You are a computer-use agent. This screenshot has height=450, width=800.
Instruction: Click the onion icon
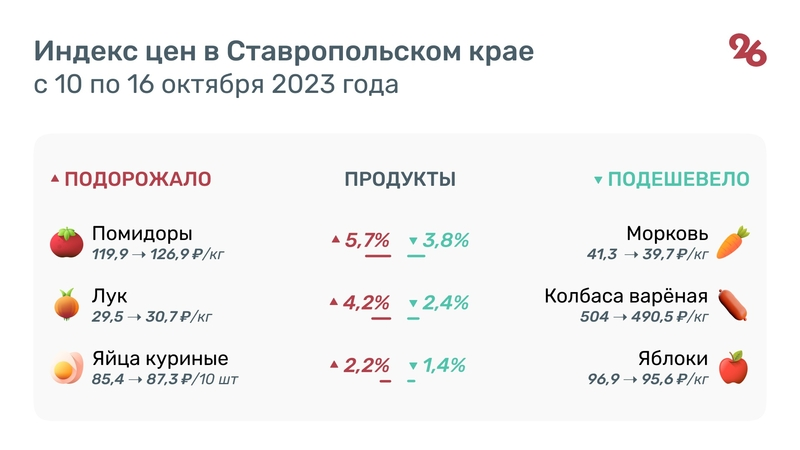[67, 305]
